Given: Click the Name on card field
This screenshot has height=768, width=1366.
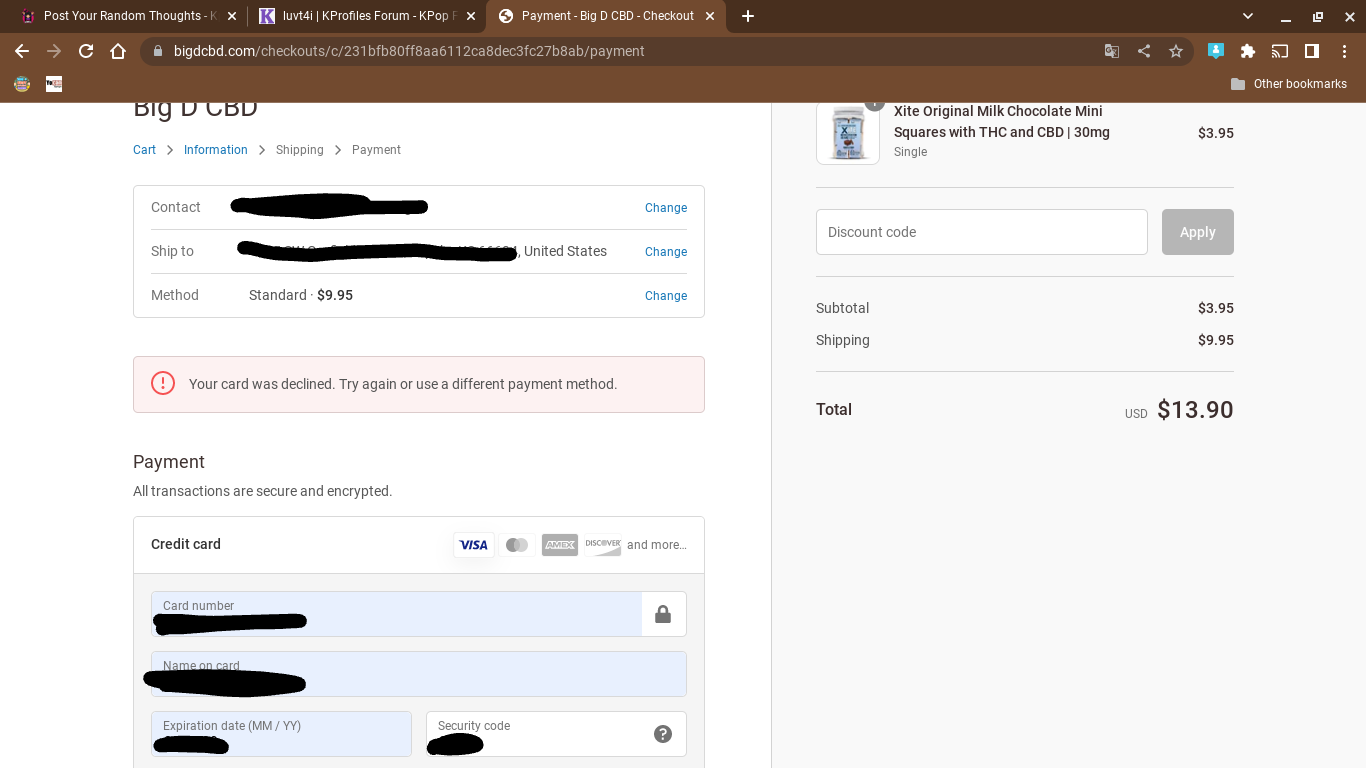Looking at the screenshot, I should [419, 674].
